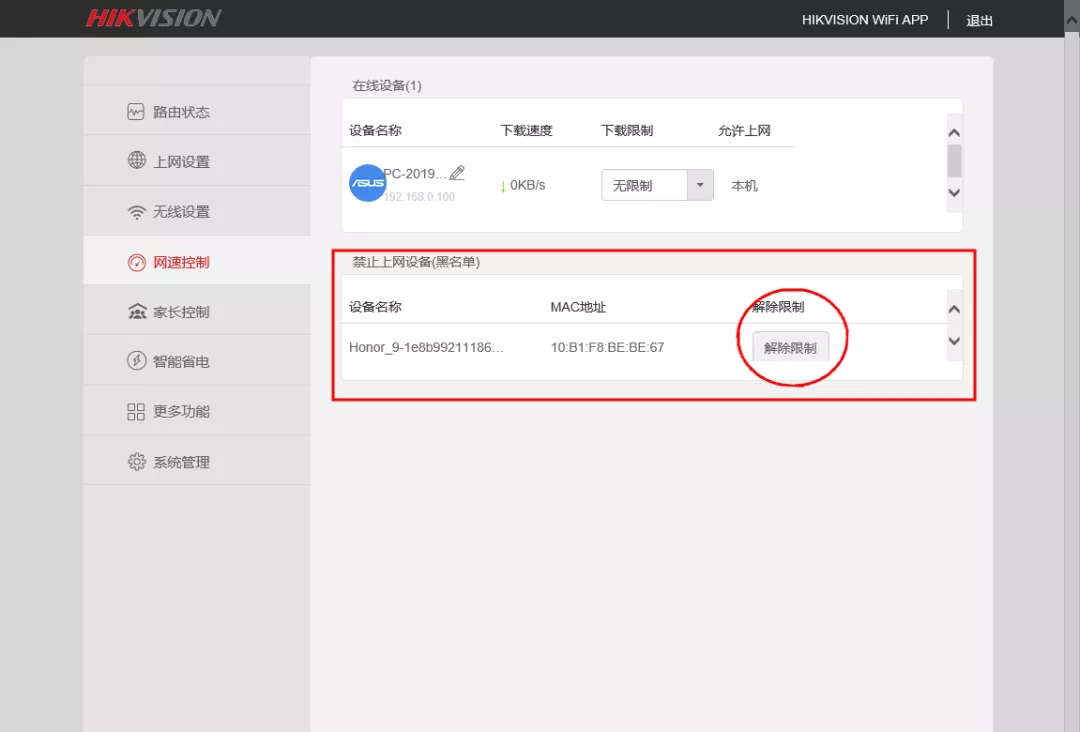Click the grid icon for 更多功能

136,411
